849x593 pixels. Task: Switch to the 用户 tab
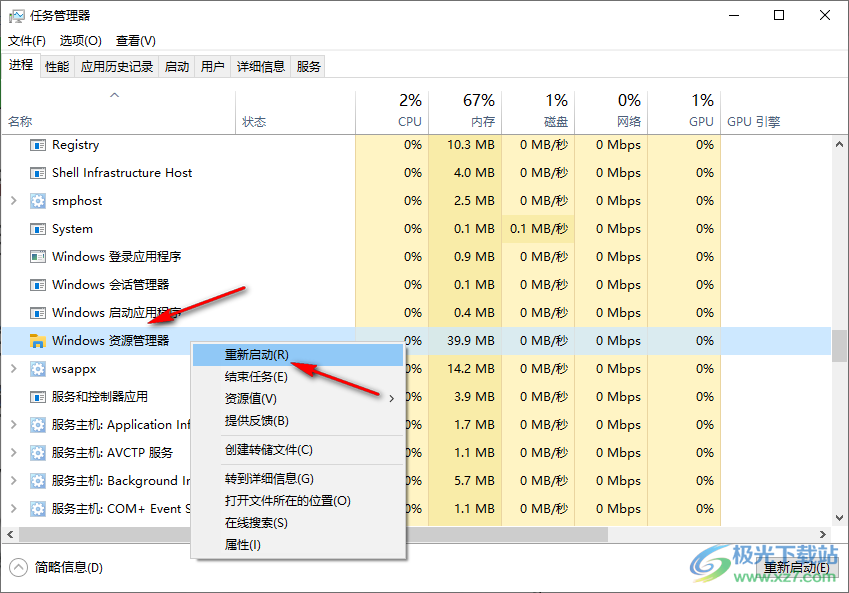[212, 67]
